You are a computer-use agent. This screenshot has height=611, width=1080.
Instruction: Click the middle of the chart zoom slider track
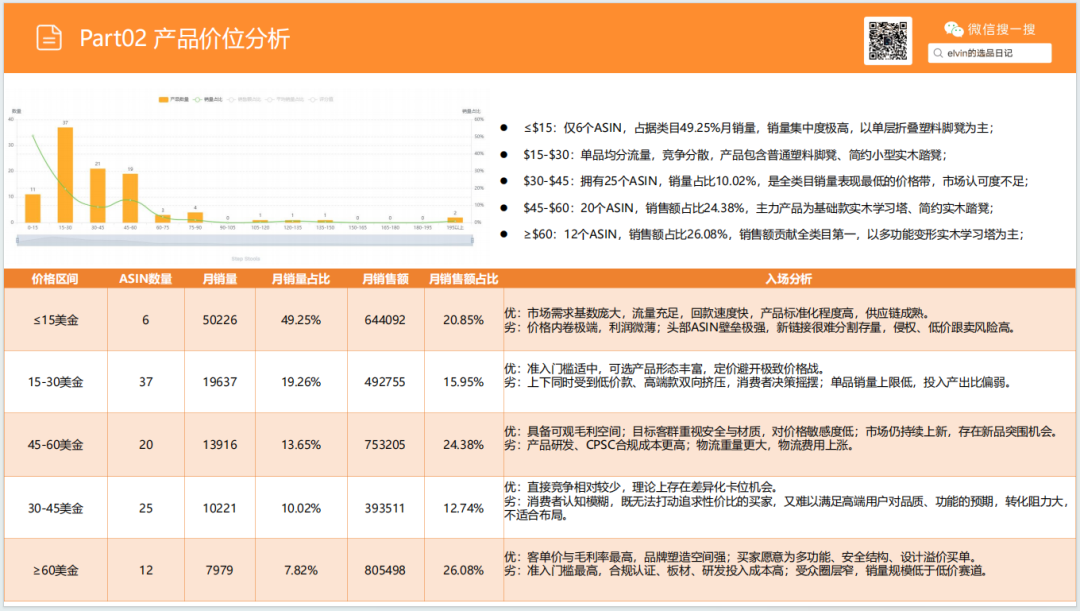point(245,240)
